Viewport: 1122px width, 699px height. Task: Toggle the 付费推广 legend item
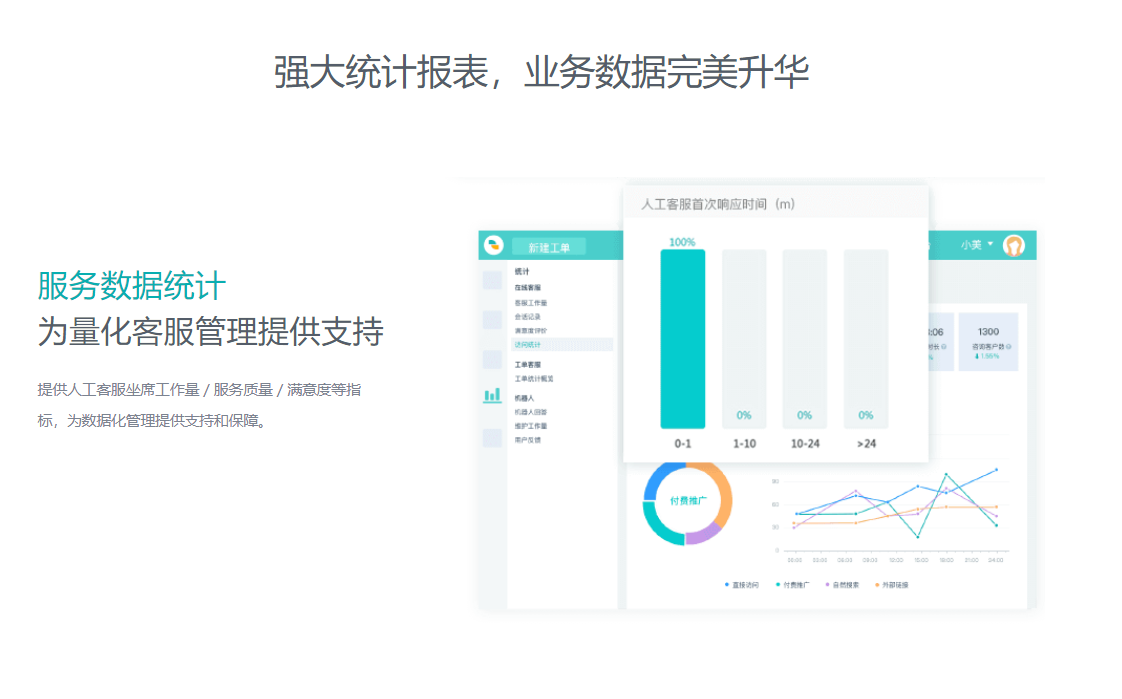pyautogui.click(x=793, y=585)
